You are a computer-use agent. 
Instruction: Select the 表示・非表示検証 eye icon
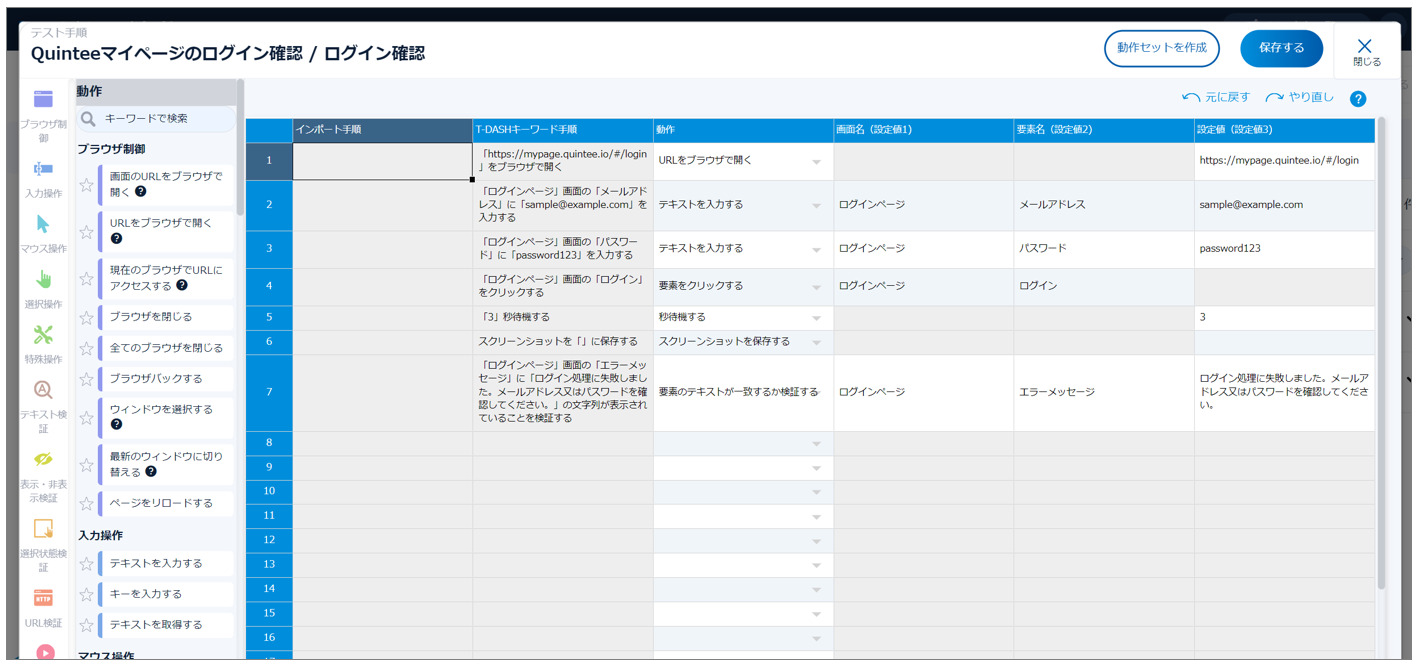[43, 459]
